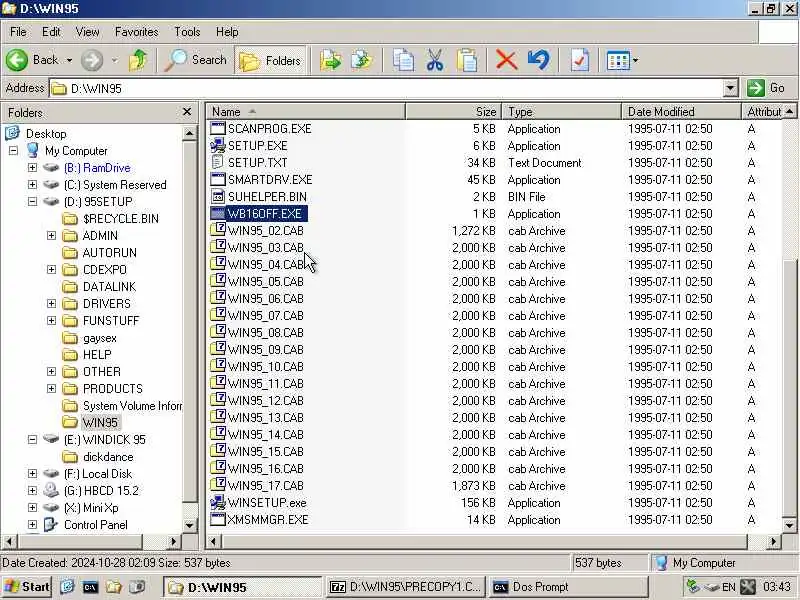The image size is (800, 600).
Task: Click the address field showing D:\WIN95
Action: pyautogui.click(x=387, y=88)
